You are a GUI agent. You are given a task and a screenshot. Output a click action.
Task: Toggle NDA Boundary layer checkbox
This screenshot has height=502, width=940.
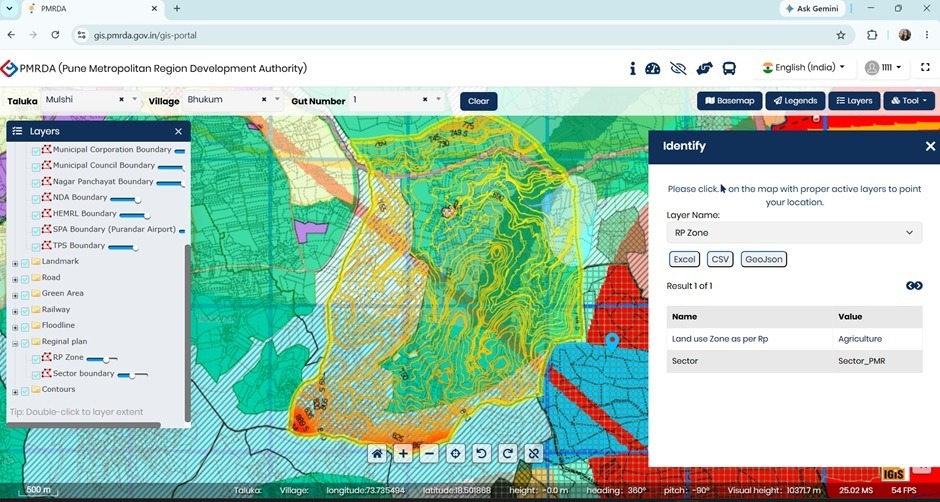click(35, 199)
